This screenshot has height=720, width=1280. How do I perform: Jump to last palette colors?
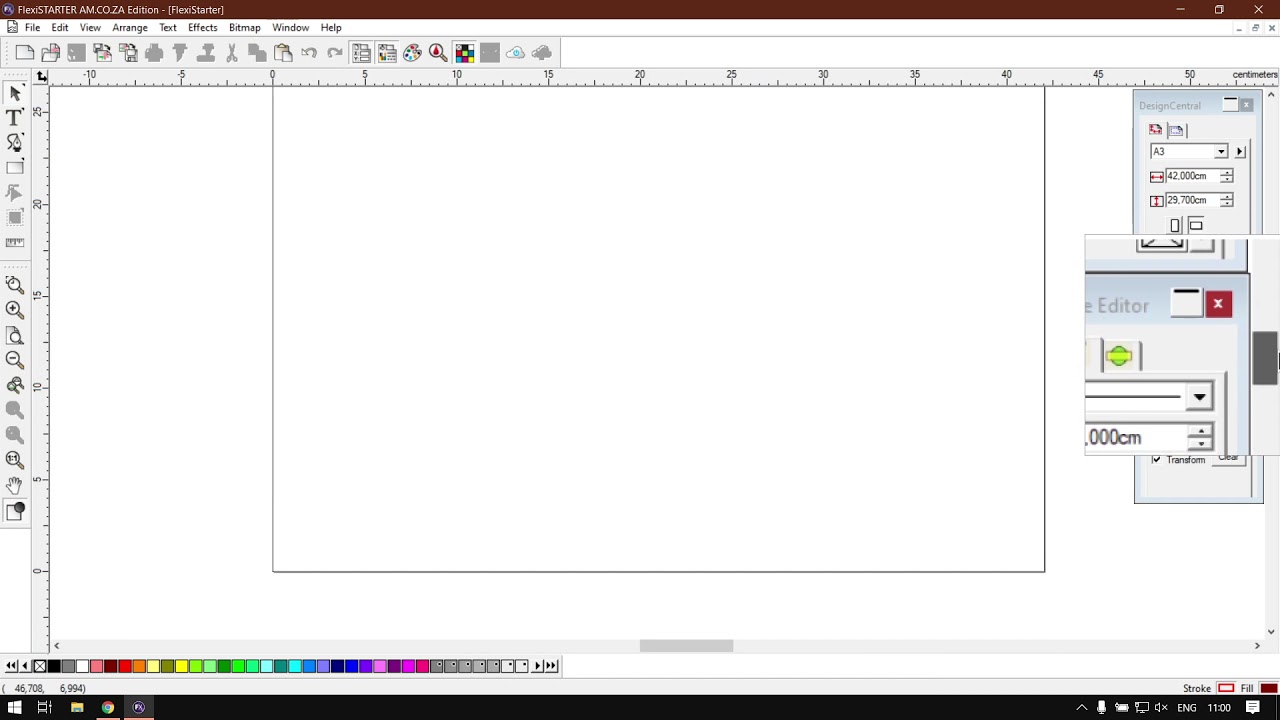tap(551, 666)
